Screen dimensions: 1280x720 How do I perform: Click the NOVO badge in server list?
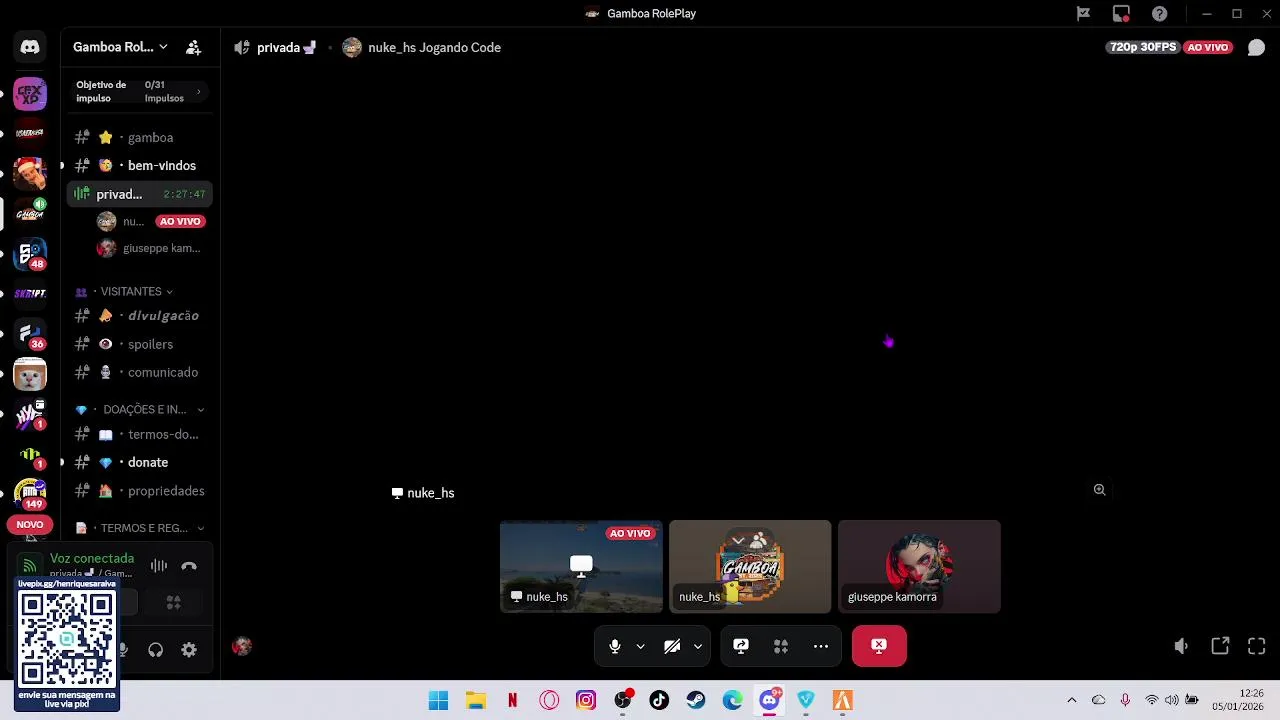30,524
